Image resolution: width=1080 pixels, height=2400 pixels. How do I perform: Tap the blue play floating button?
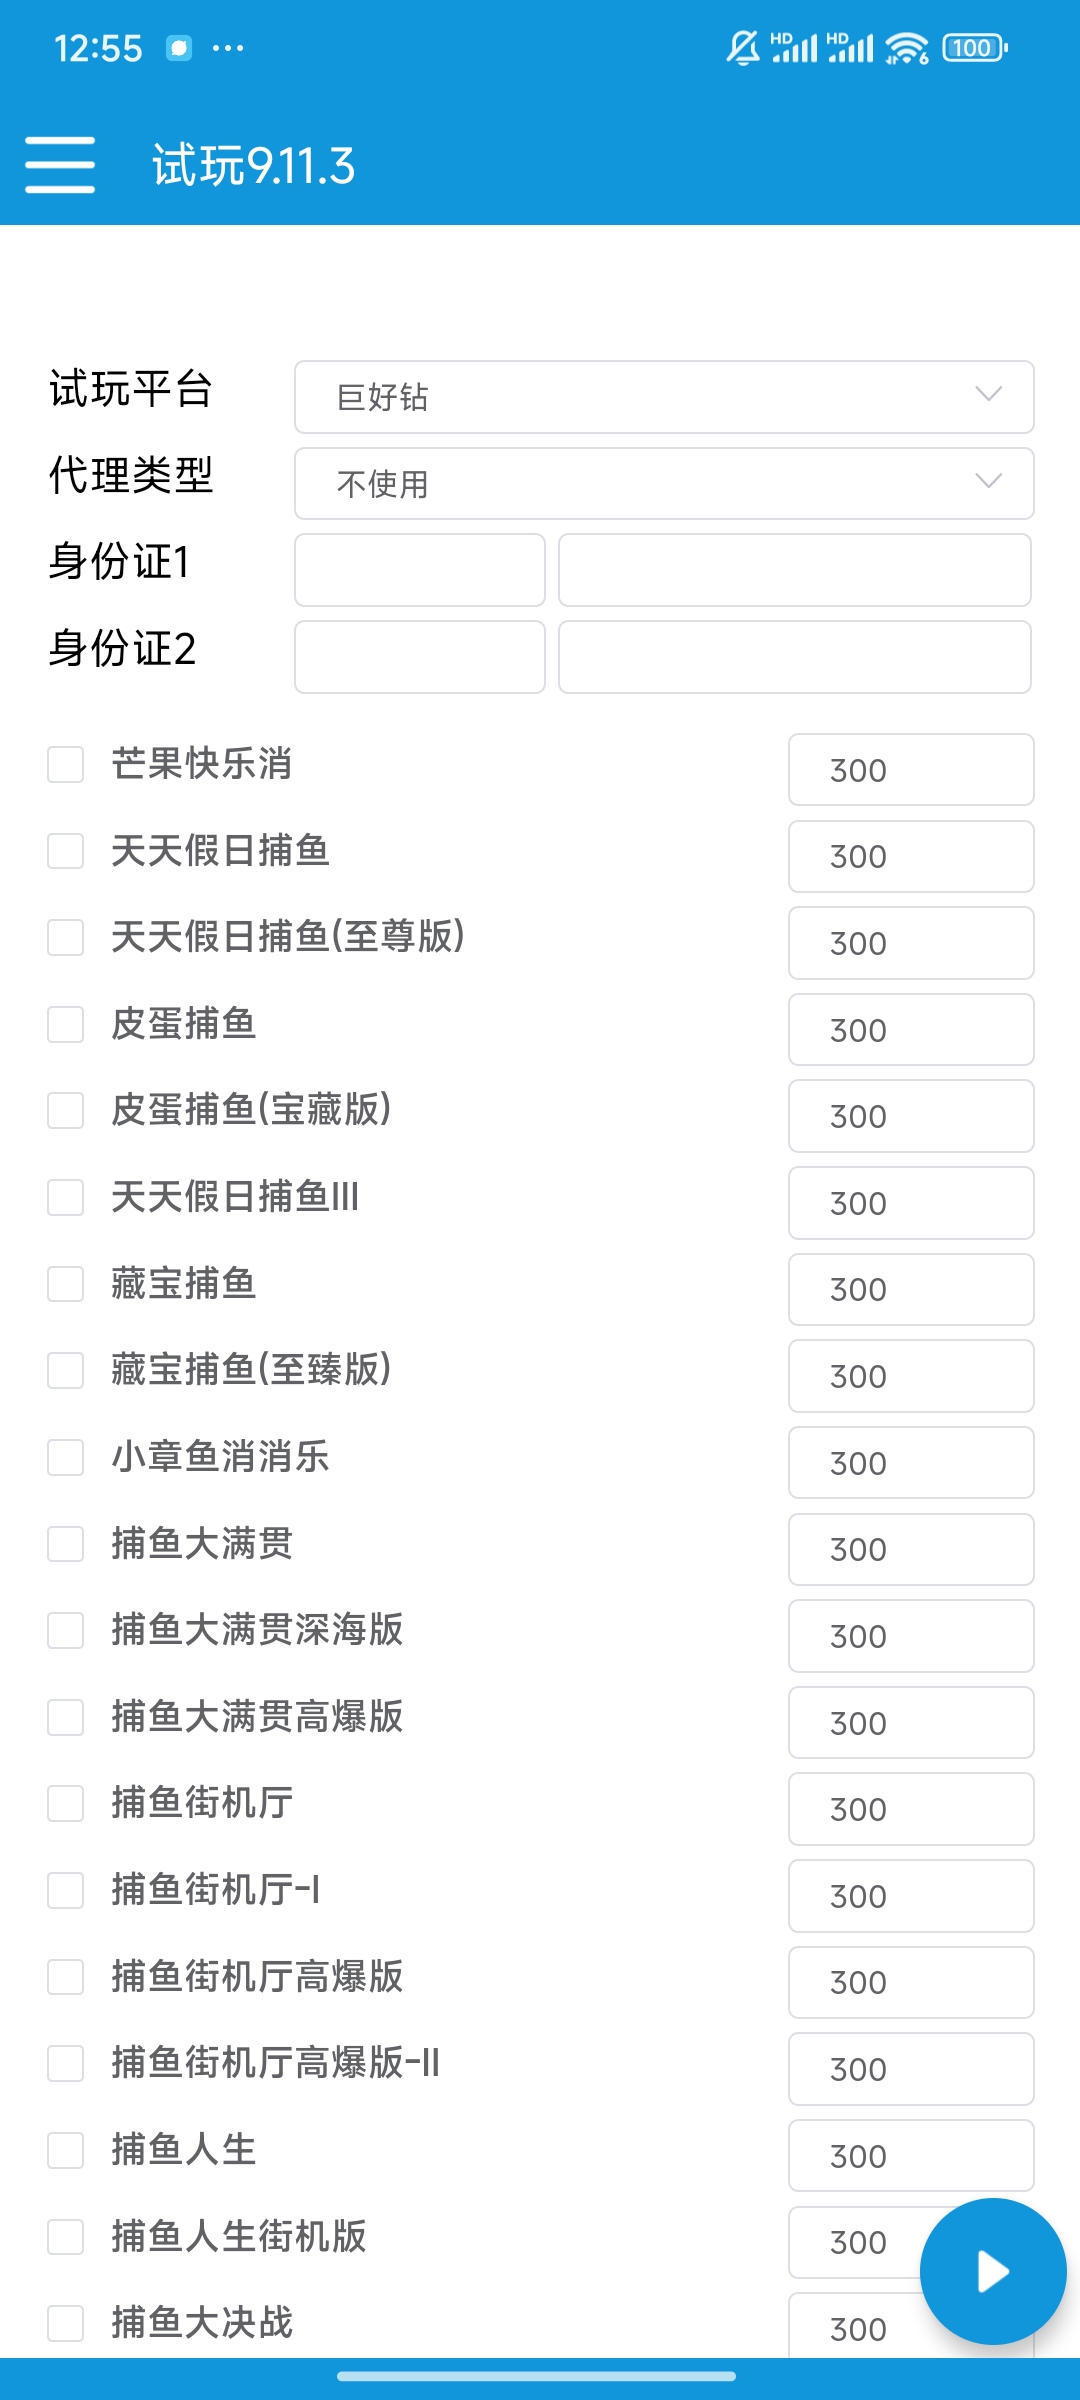[x=992, y=2271]
